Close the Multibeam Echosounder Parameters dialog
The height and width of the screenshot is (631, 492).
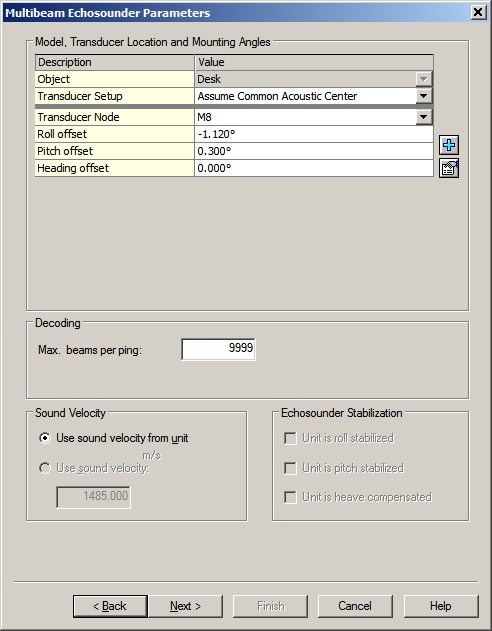(x=478, y=12)
